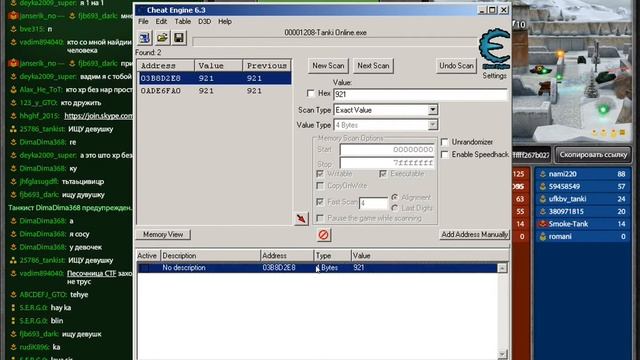640x360 pixels.
Task: Toggle the Hex checkbox
Action: click(x=311, y=94)
